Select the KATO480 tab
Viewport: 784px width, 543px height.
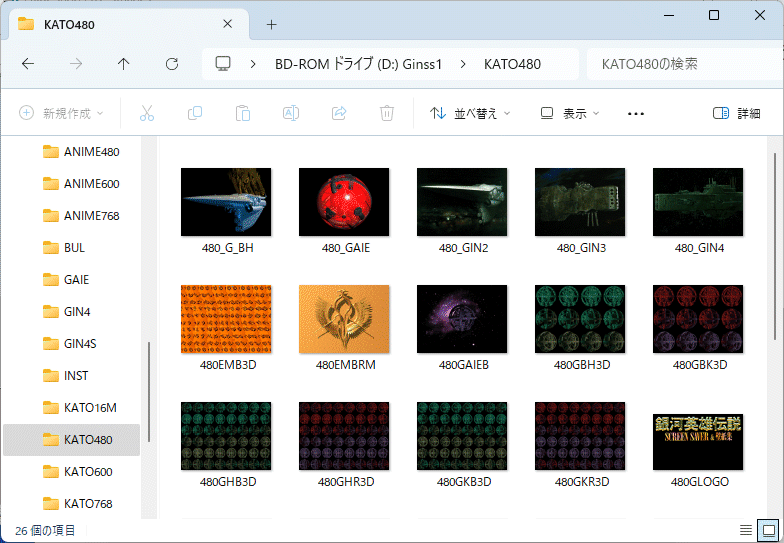(x=129, y=24)
